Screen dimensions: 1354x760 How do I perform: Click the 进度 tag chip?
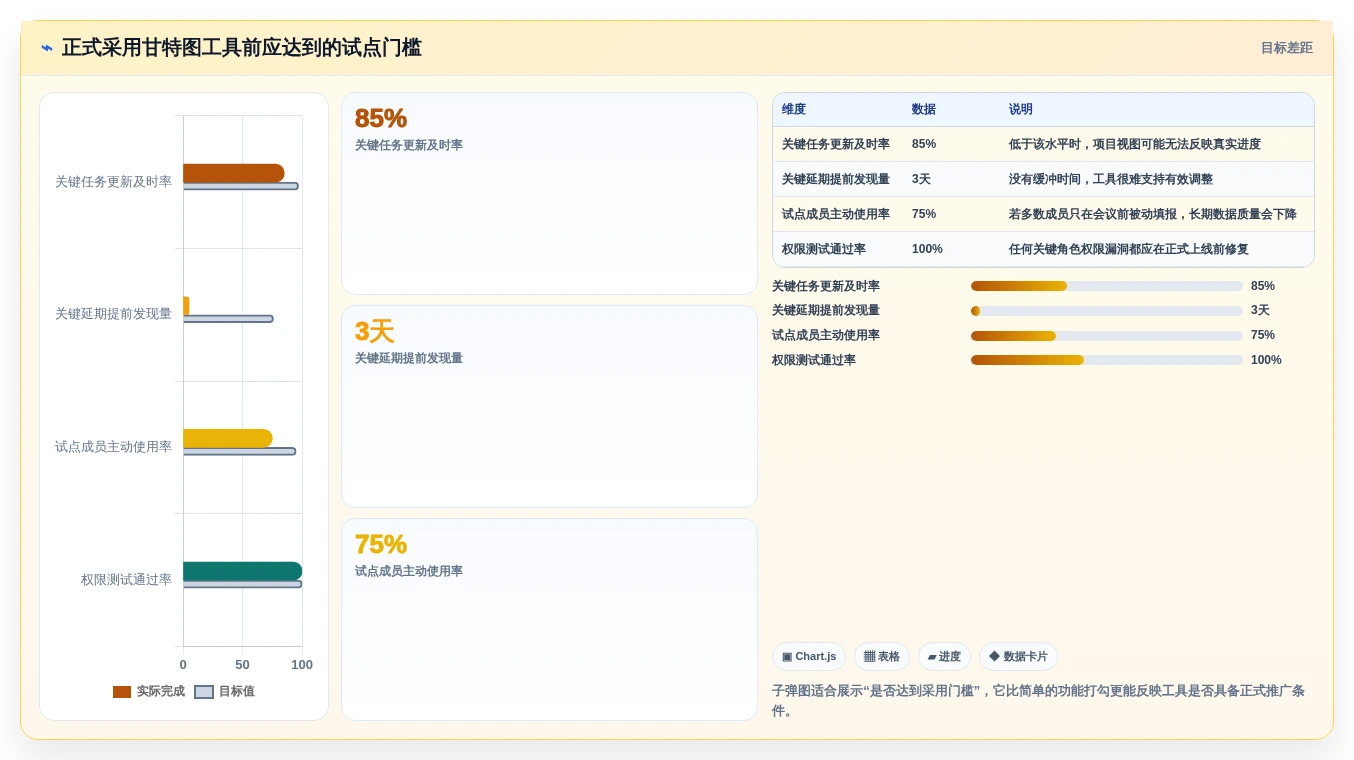tap(944, 657)
